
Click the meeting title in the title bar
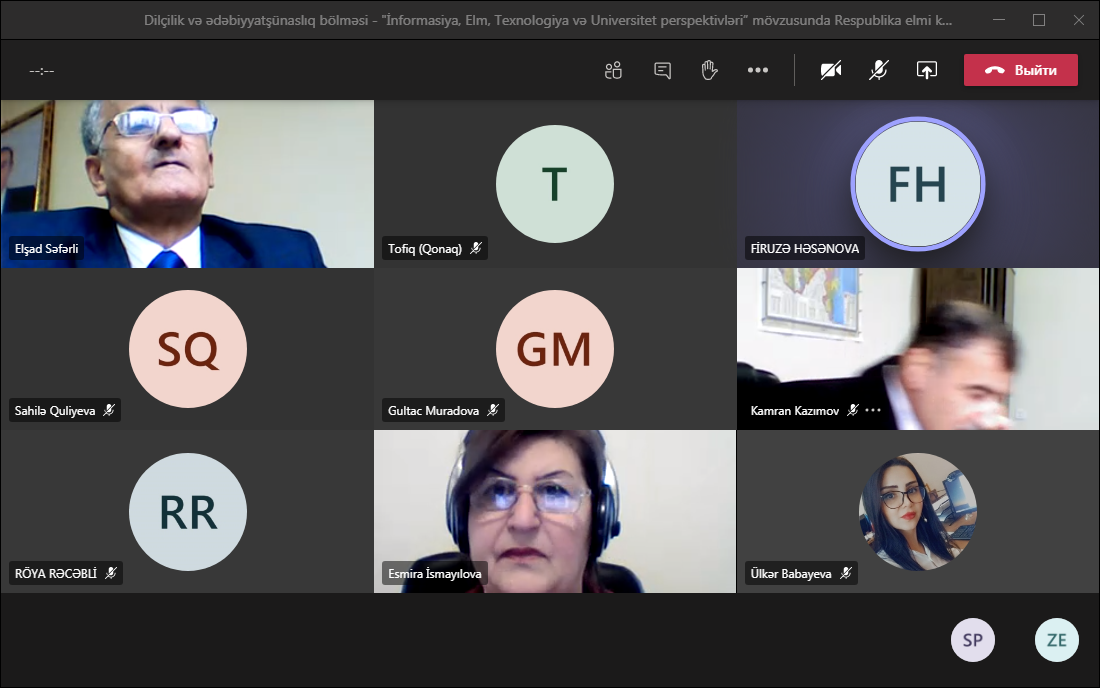[548, 20]
